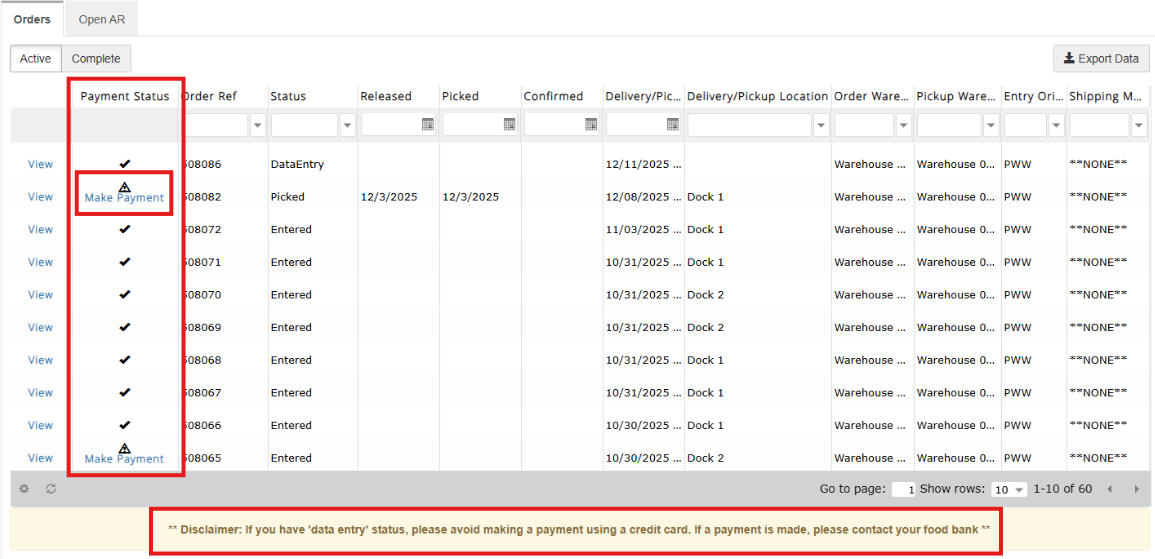Open the Picked filter calendar icon

coord(509,125)
